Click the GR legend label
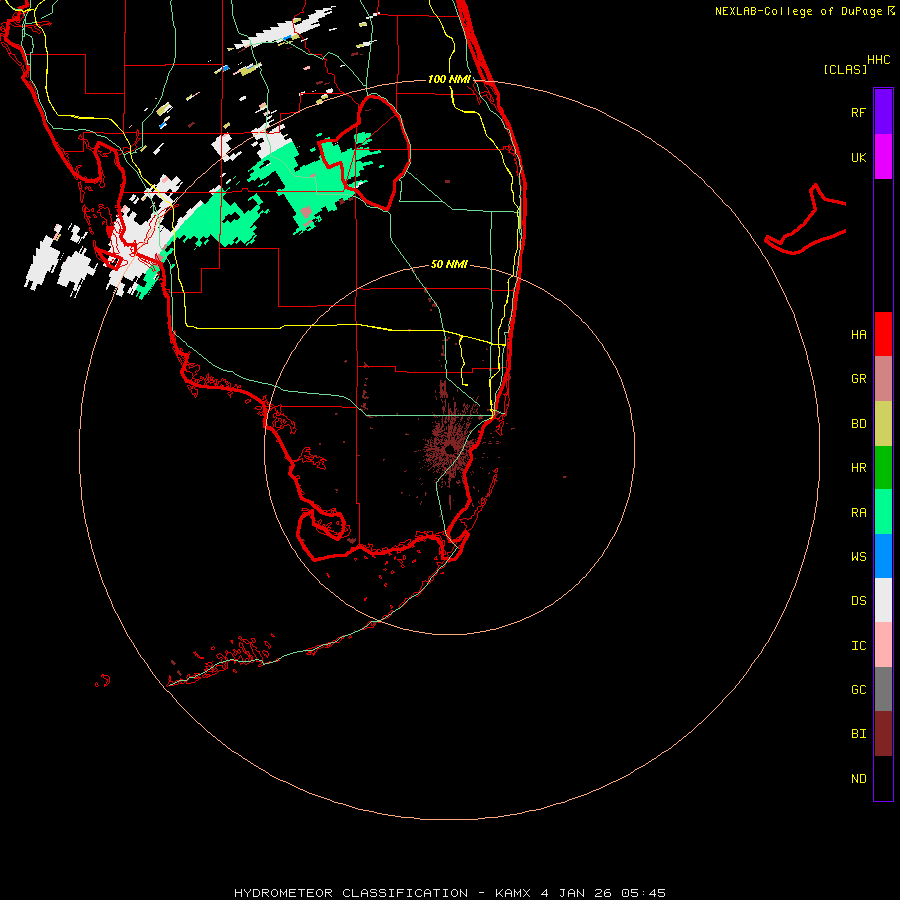 point(858,379)
